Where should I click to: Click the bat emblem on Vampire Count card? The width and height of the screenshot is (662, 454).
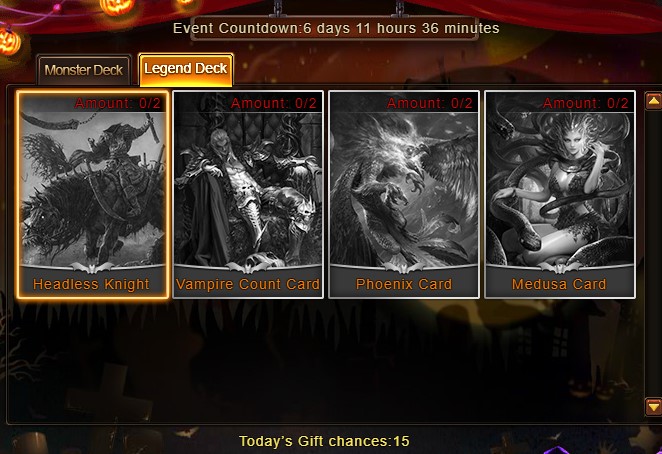coord(248,267)
